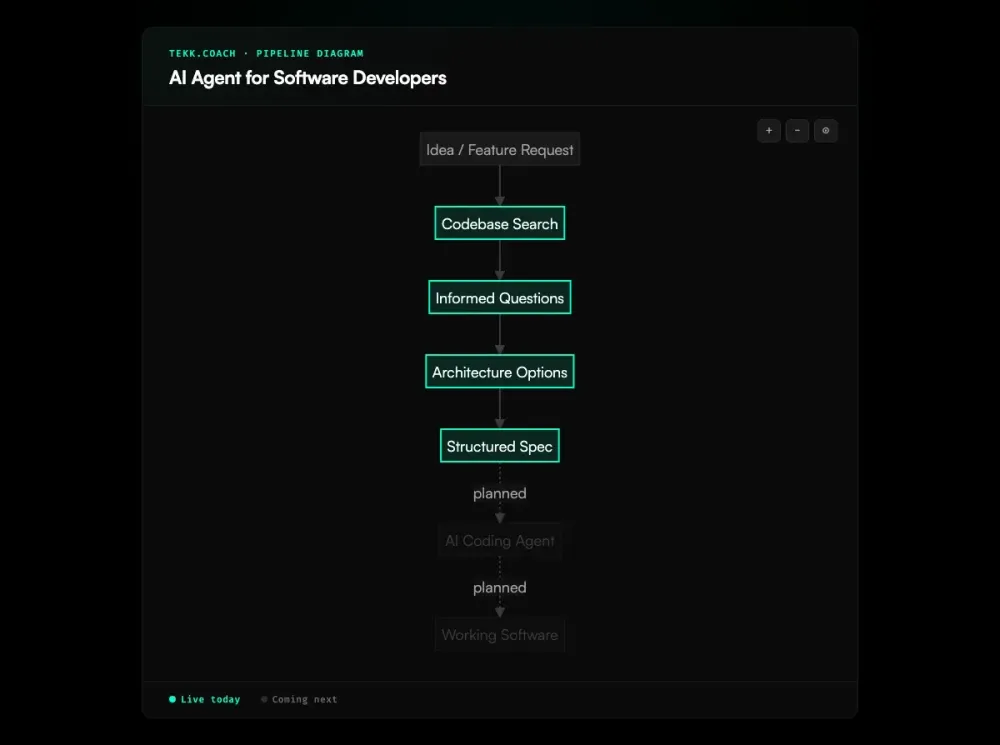Click the upper planned edge label
The width and height of the screenshot is (1000, 745).
(499, 493)
